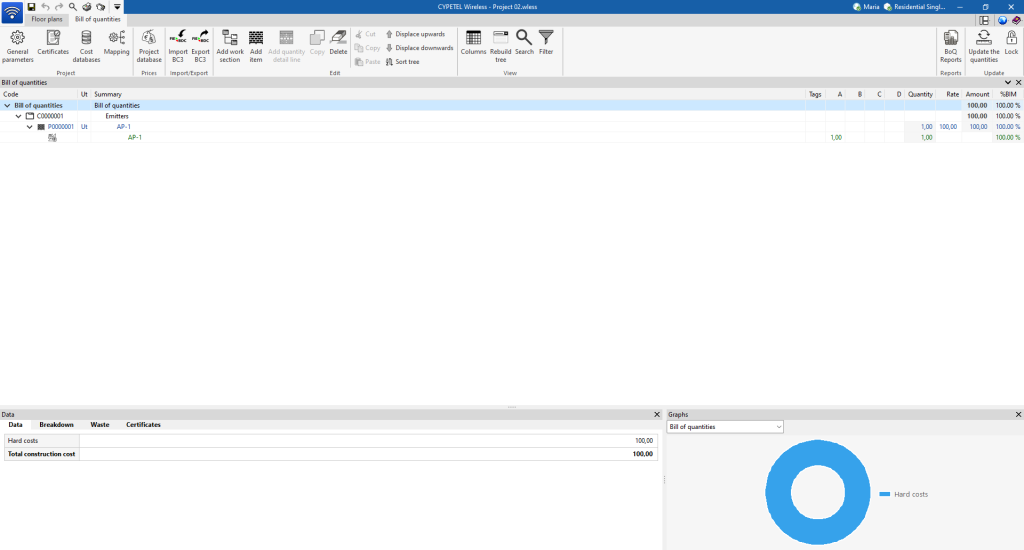The image size is (1024, 550).
Task: Open the Certificates ribbon tool
Action: point(53,43)
